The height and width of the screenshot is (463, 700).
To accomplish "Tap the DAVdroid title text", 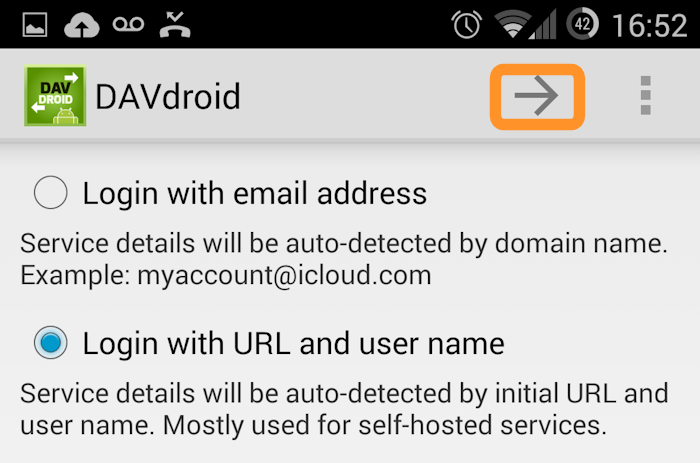I will coord(168,96).
